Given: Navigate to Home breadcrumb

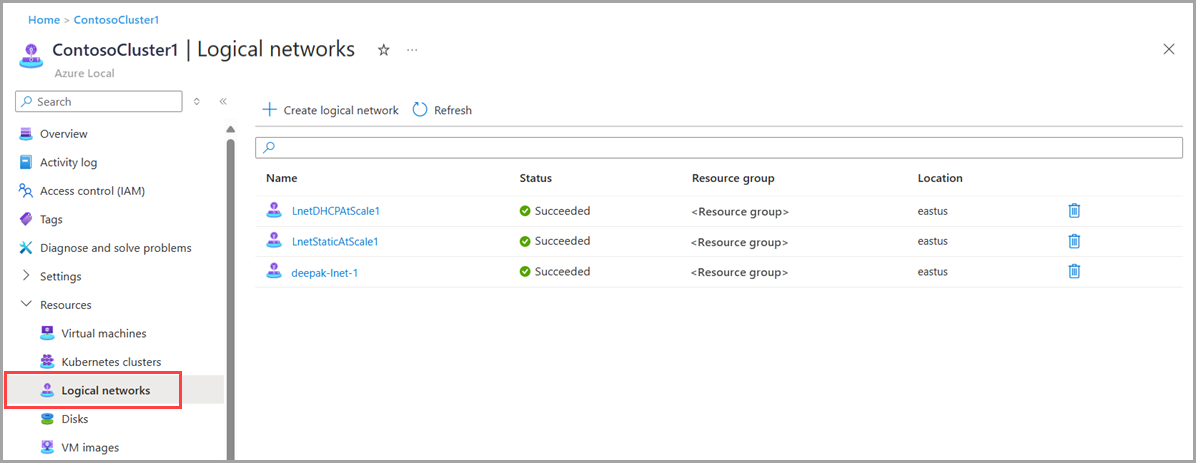Looking at the screenshot, I should tap(43, 20).
